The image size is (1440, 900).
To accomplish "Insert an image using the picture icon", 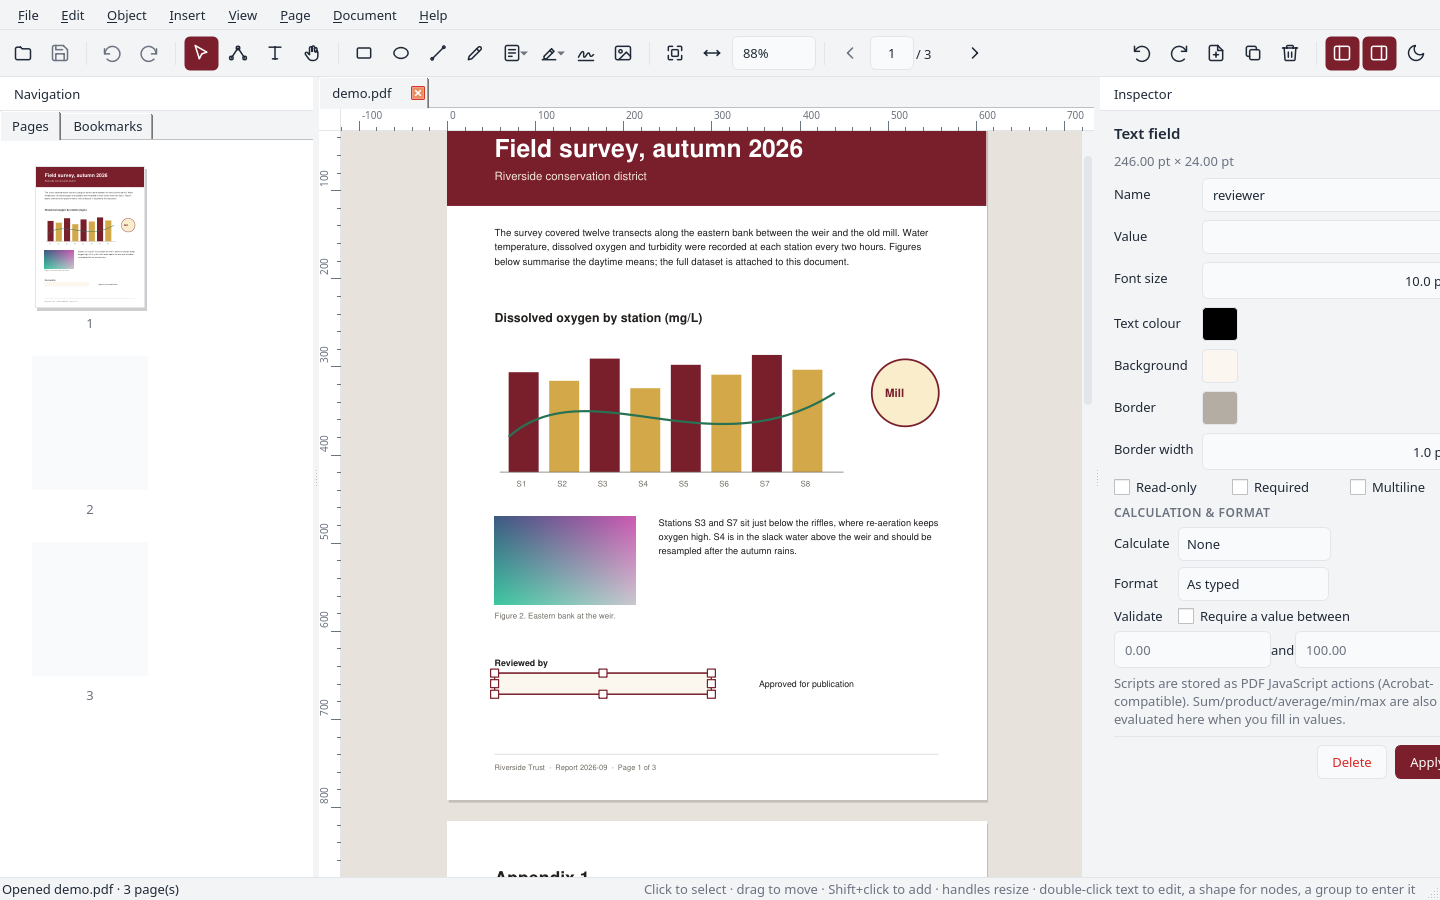I will point(623,53).
